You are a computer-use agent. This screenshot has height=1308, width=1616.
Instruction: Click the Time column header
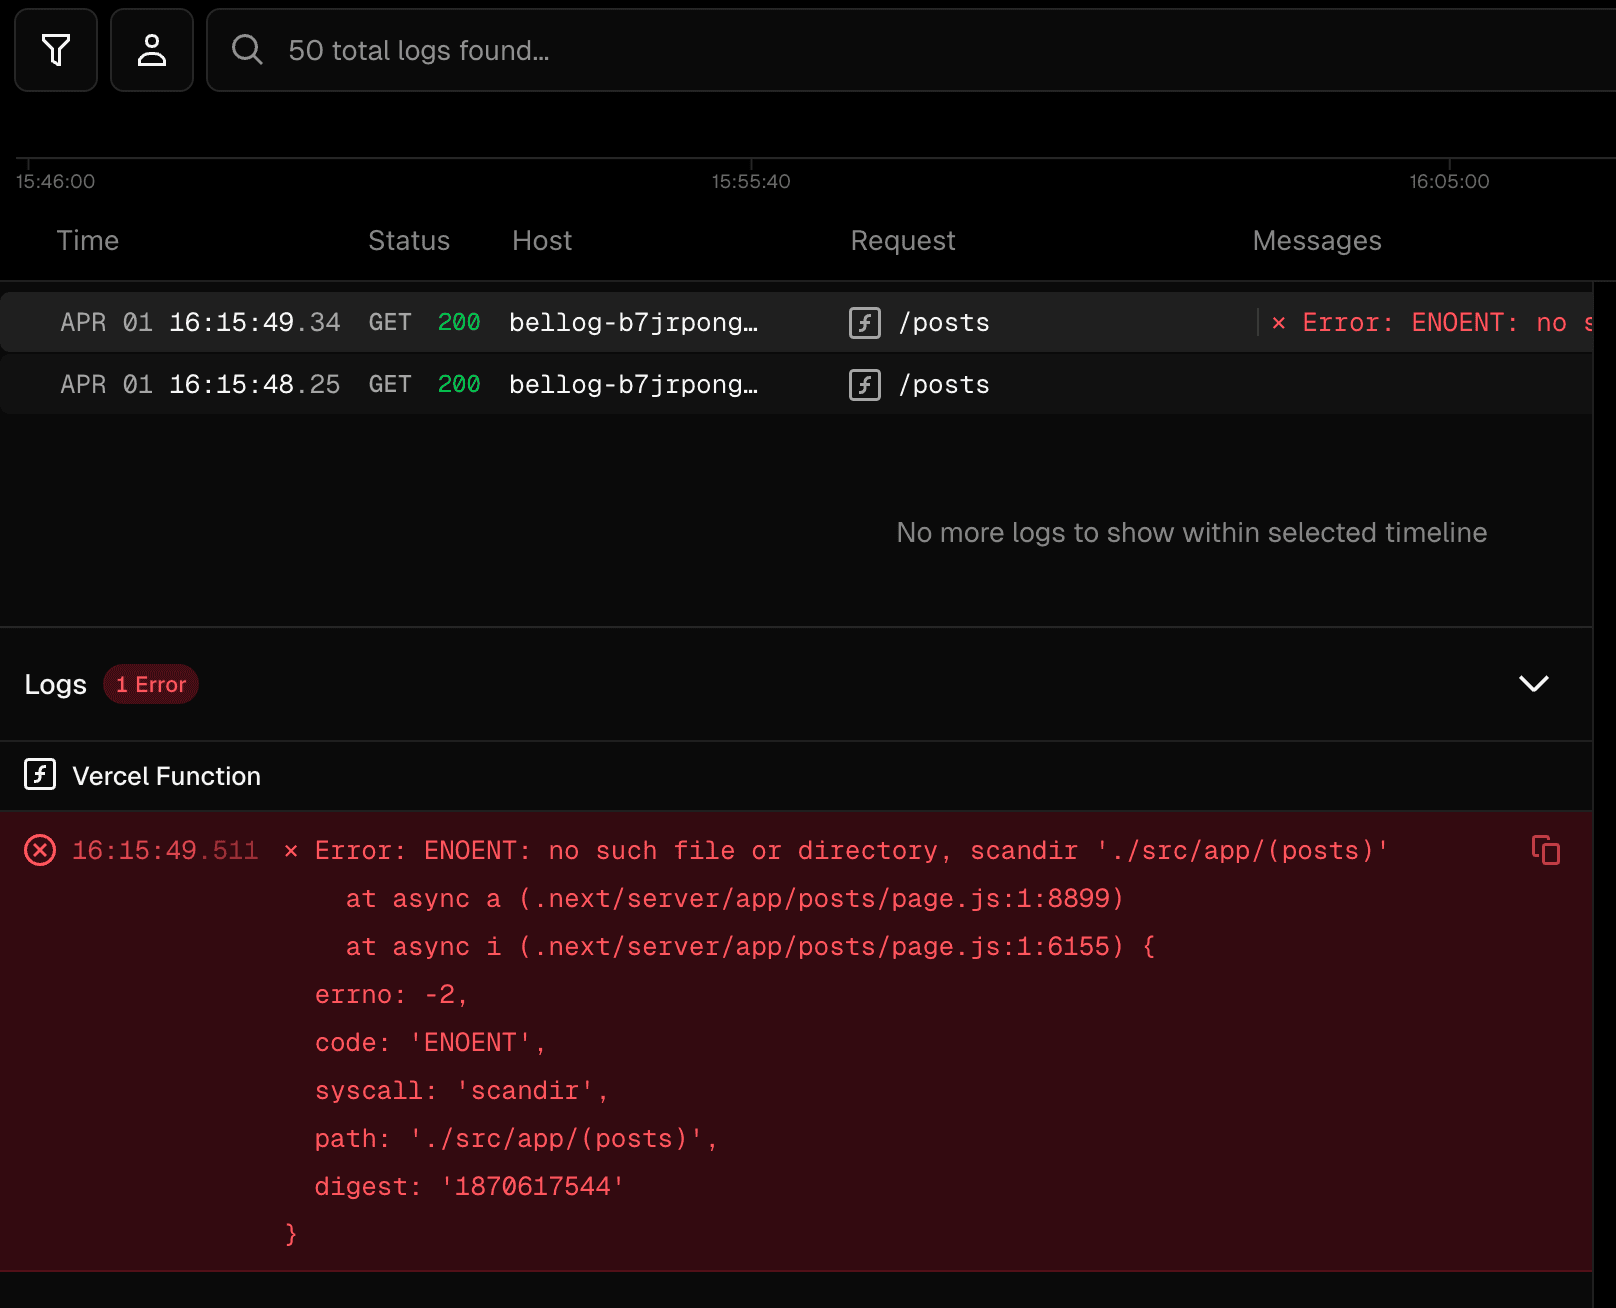pyautogui.click(x=88, y=241)
